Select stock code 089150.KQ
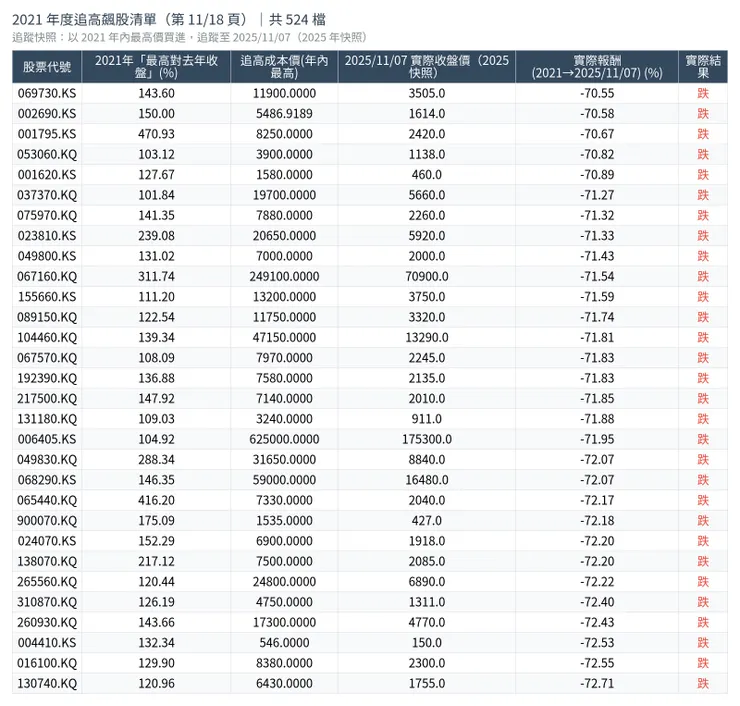The width and height of the screenshot is (740, 706). click(x=47, y=317)
